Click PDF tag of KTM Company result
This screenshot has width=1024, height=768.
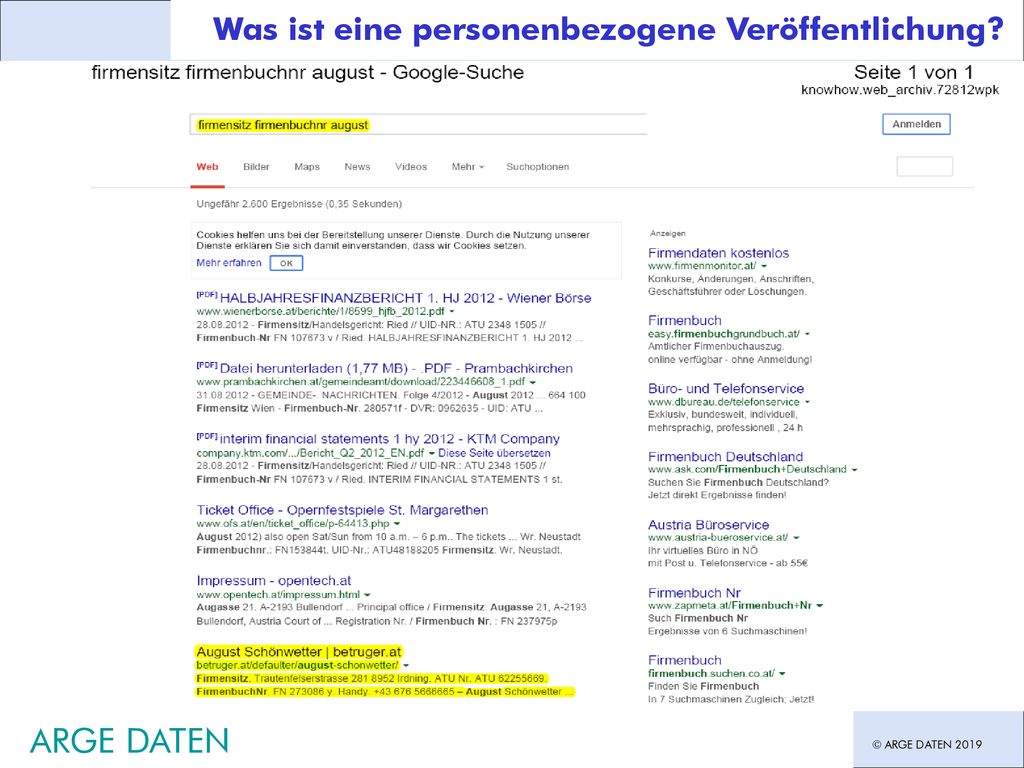[206, 436]
